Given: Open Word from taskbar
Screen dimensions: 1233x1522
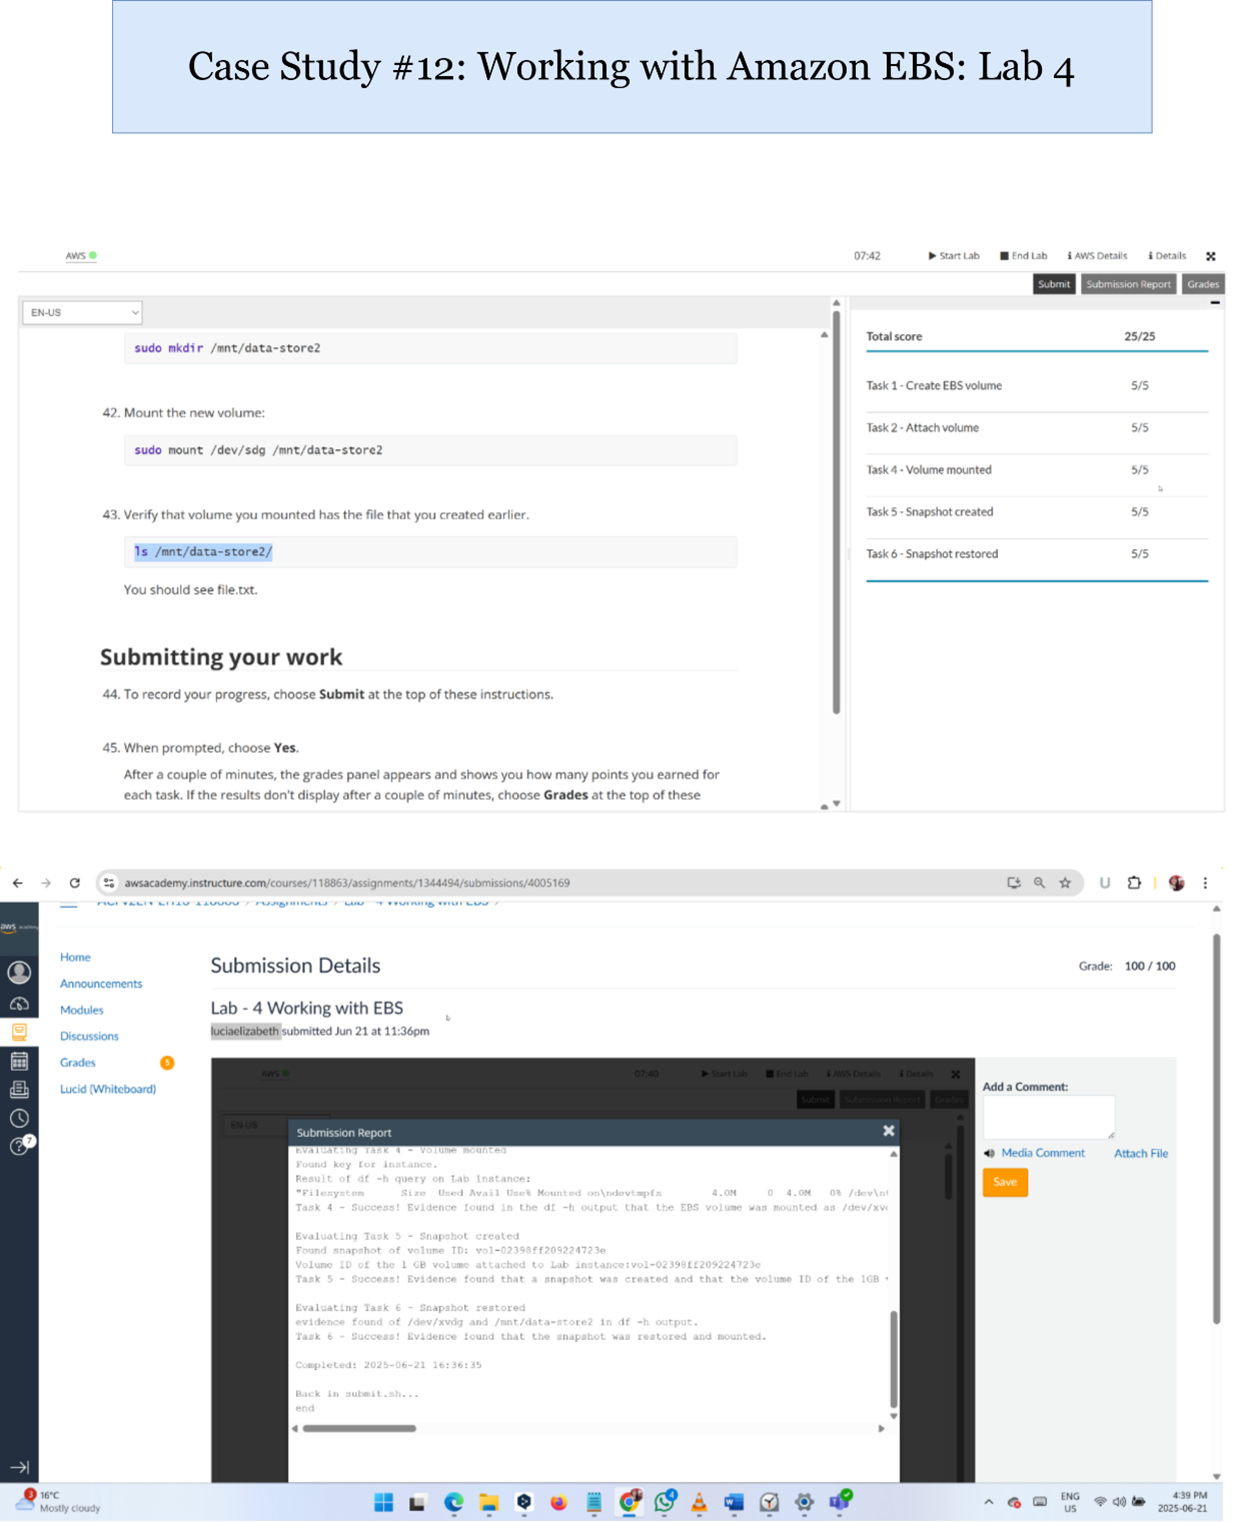Looking at the screenshot, I should coord(734,1502).
